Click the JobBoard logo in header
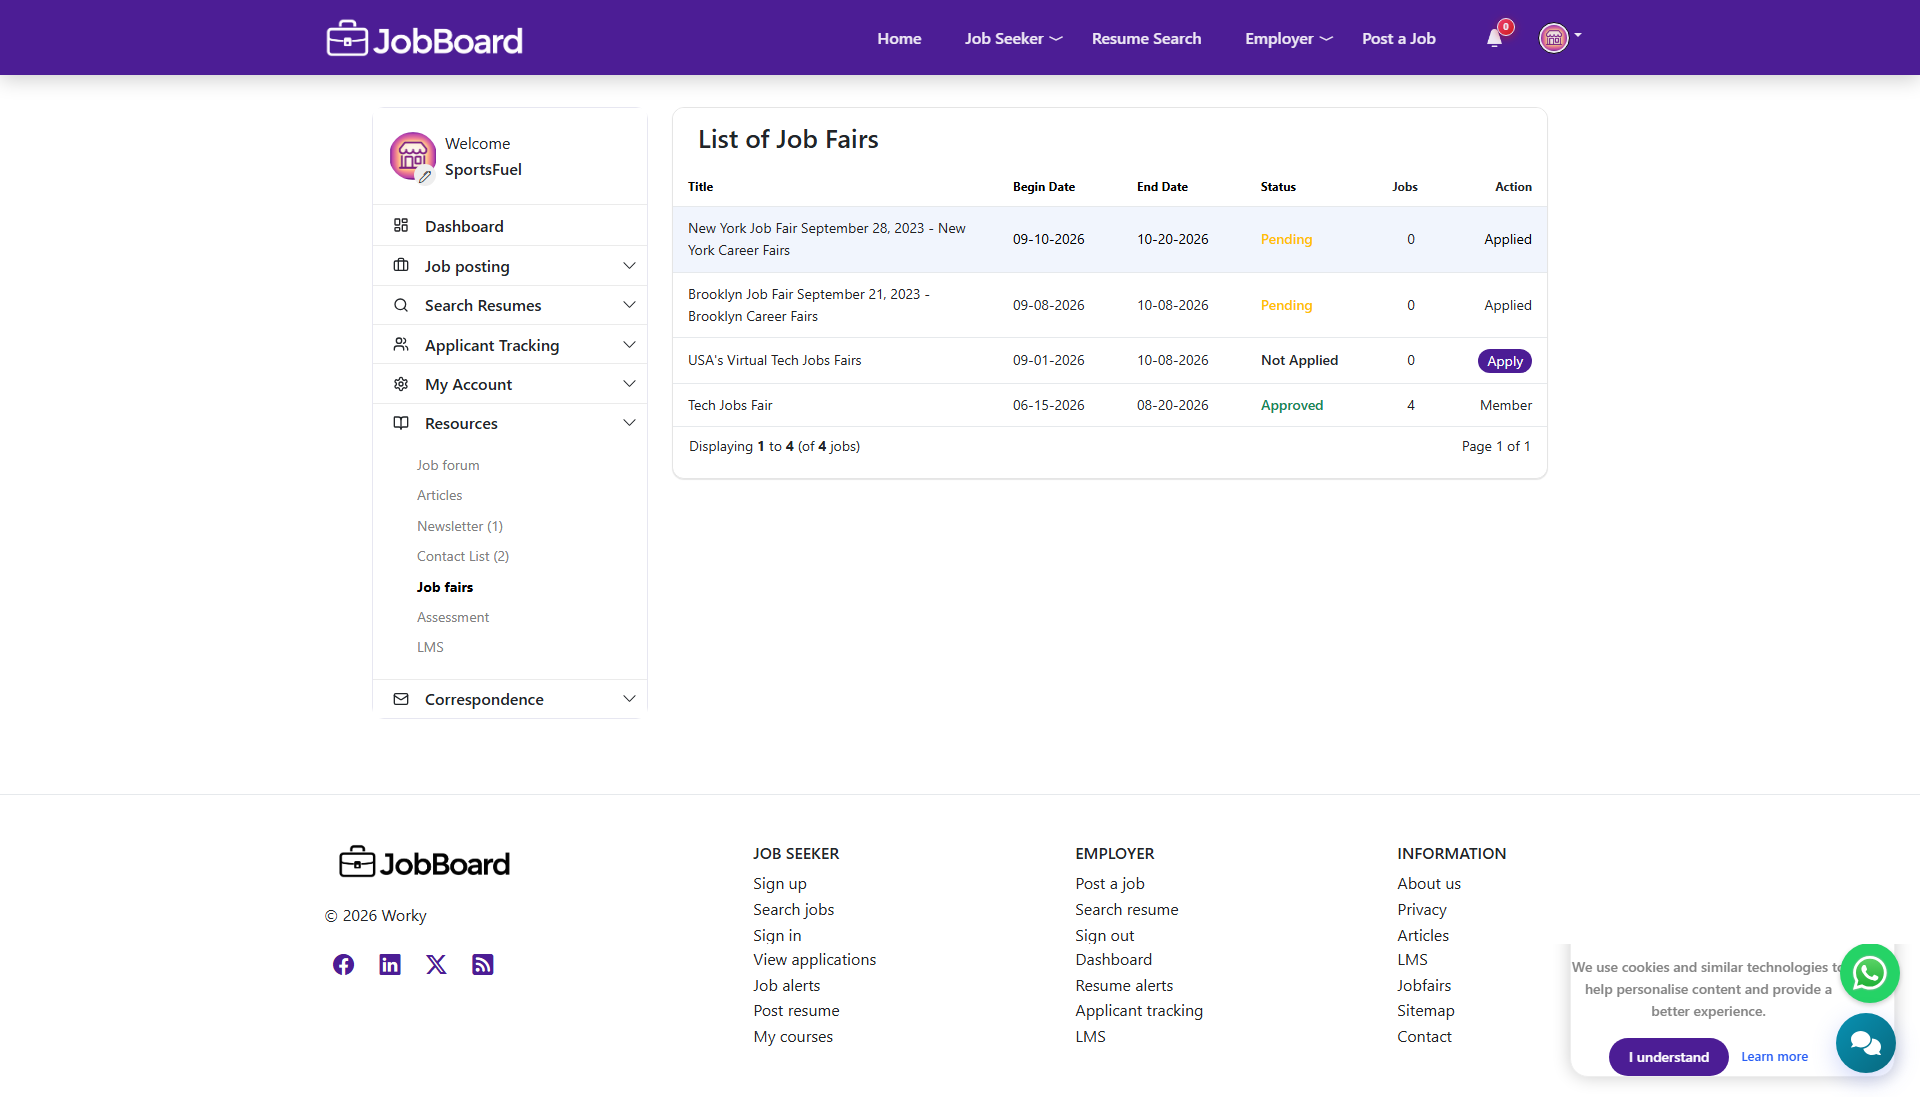This screenshot has width=1920, height=1097. (424, 39)
